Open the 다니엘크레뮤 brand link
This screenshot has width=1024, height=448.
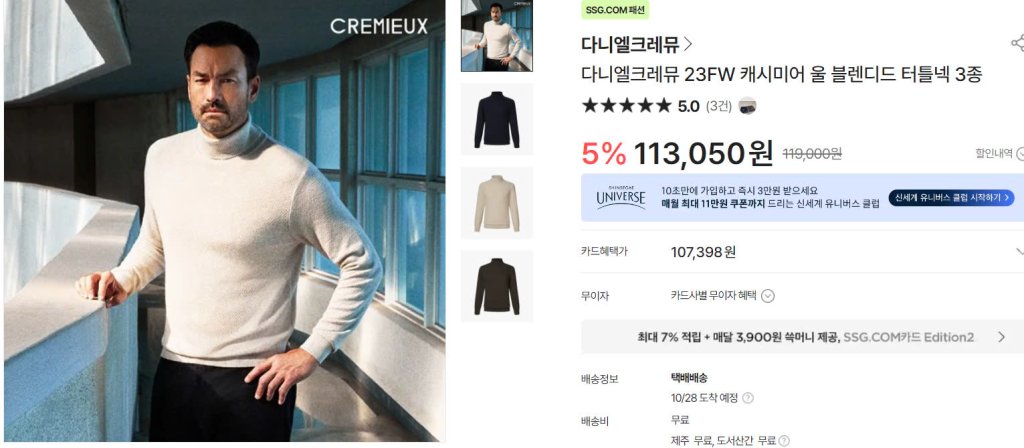pos(631,44)
